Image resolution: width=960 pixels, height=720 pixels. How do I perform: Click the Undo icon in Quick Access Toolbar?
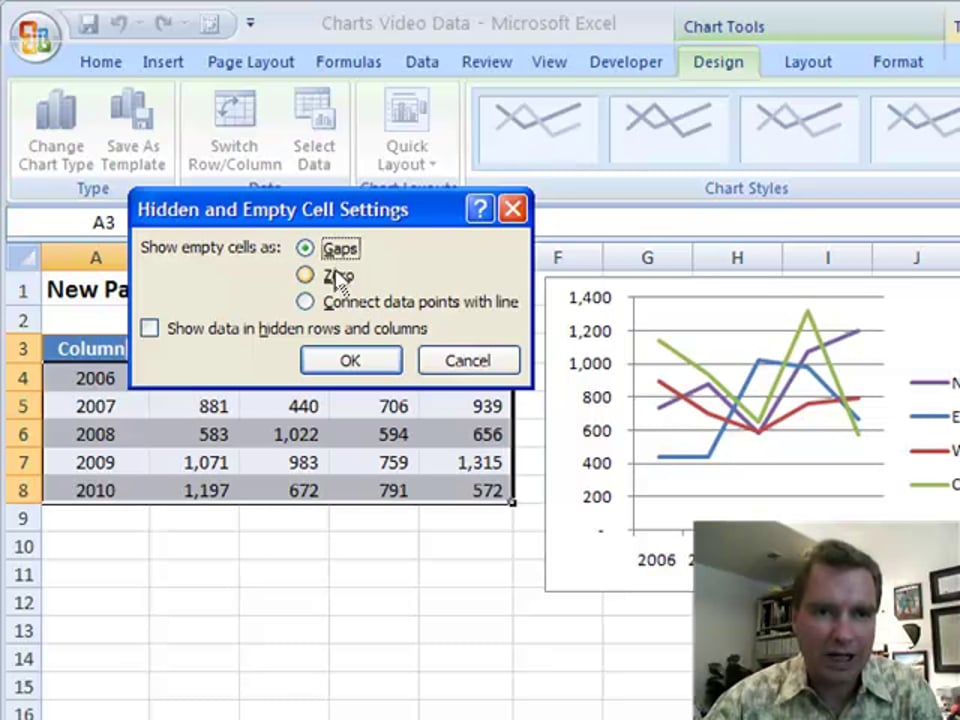tap(120, 24)
